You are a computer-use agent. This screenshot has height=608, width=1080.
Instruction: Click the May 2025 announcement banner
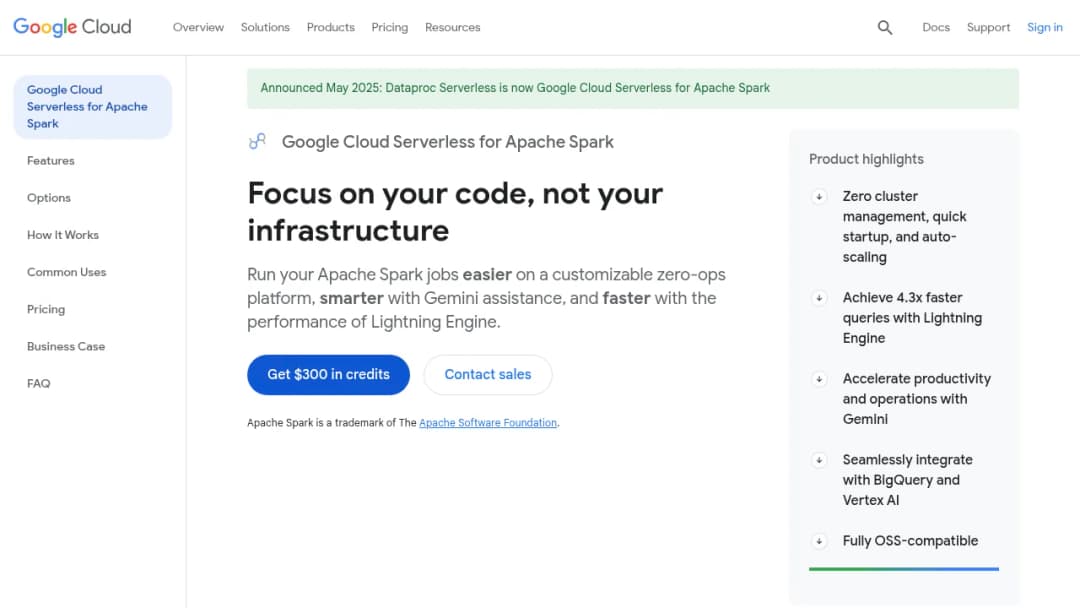pos(633,88)
